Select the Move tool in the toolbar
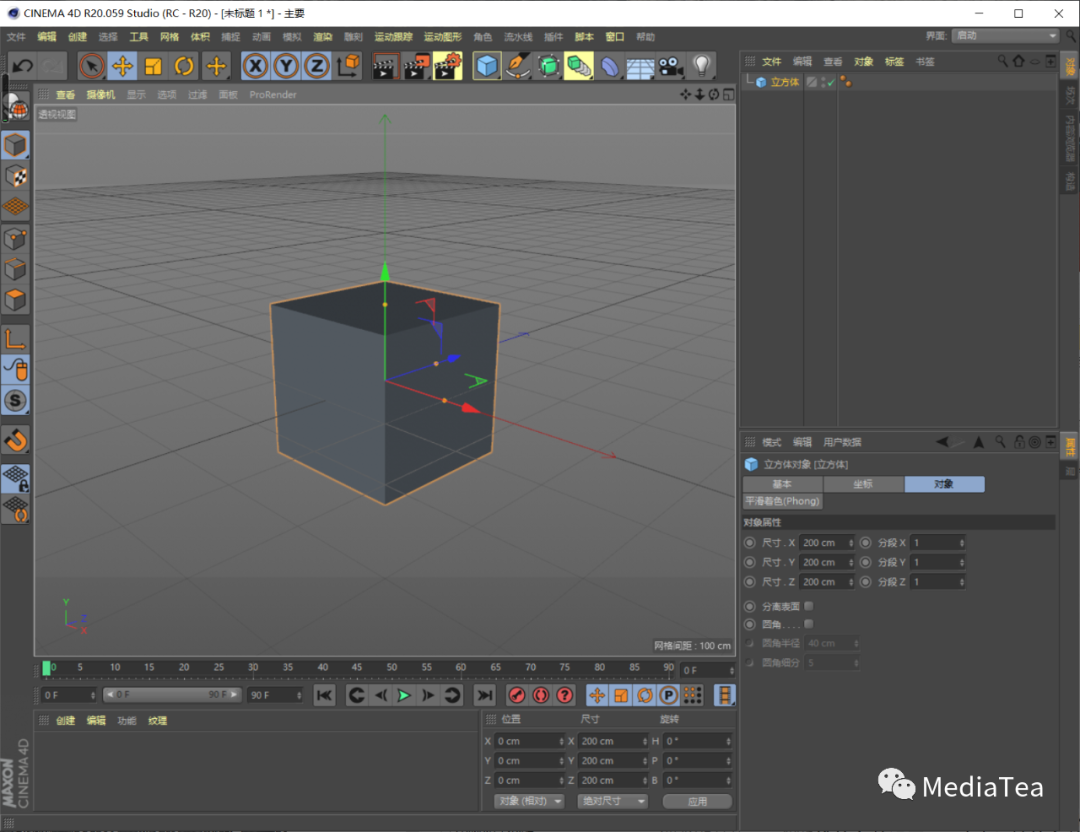 coord(121,65)
